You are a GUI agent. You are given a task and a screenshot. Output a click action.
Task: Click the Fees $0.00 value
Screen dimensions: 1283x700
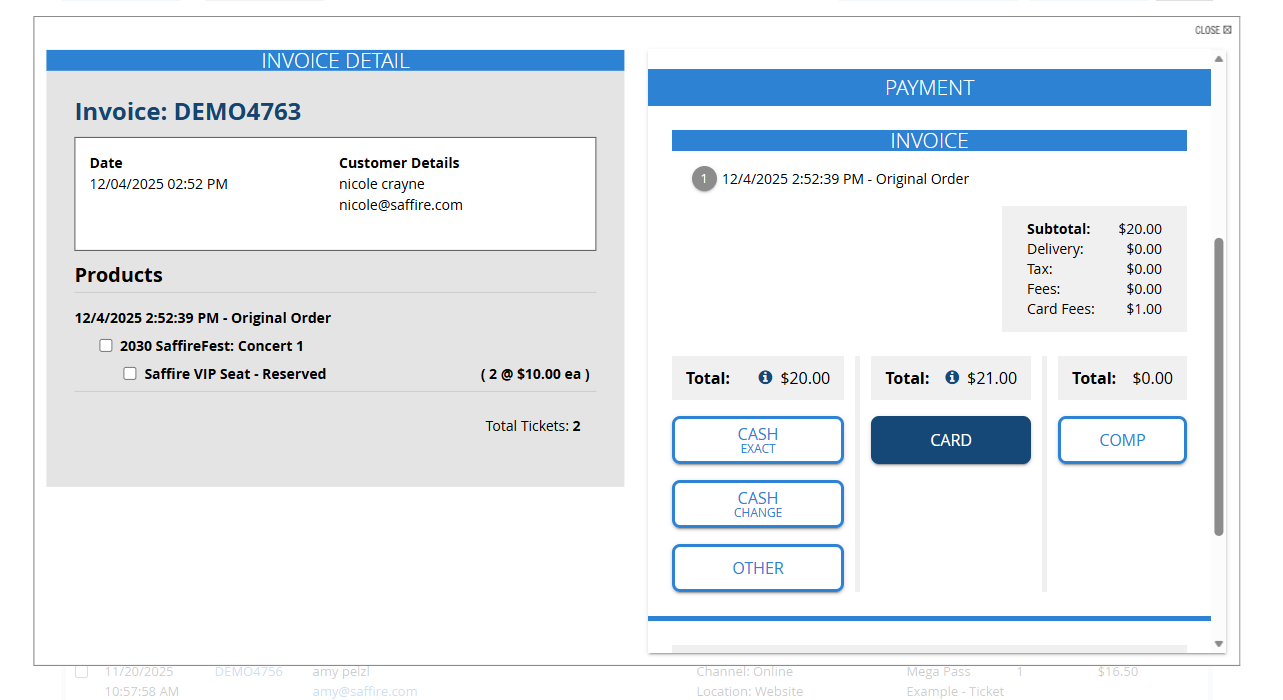(x=1144, y=289)
